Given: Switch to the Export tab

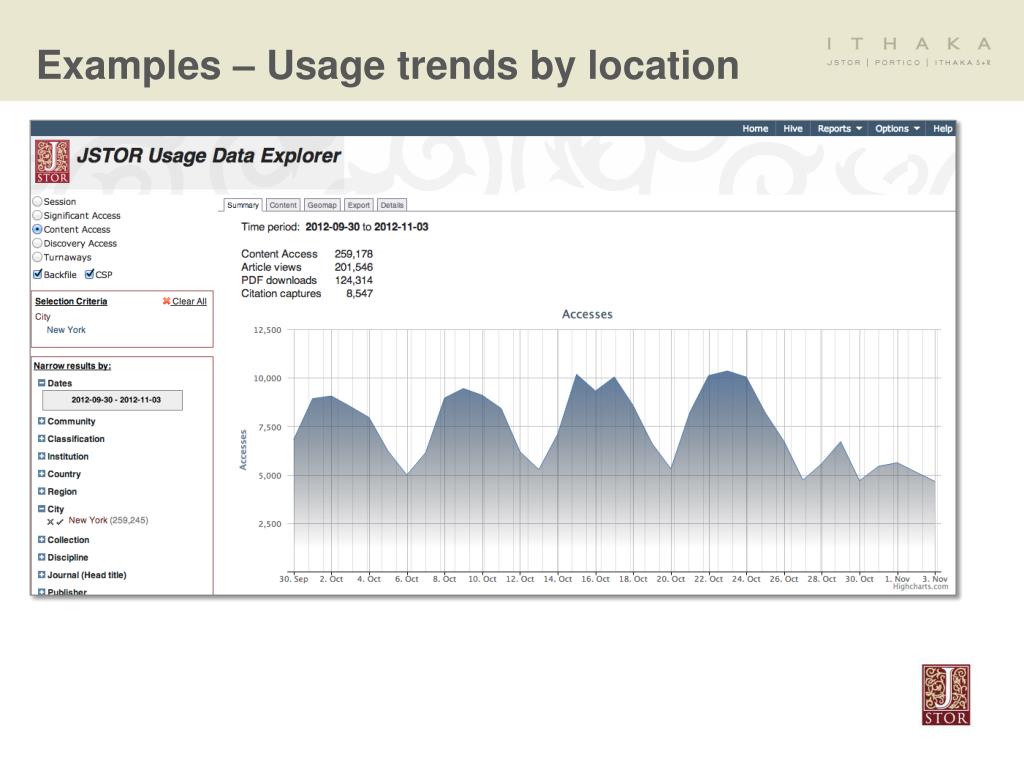Looking at the screenshot, I should [359, 205].
